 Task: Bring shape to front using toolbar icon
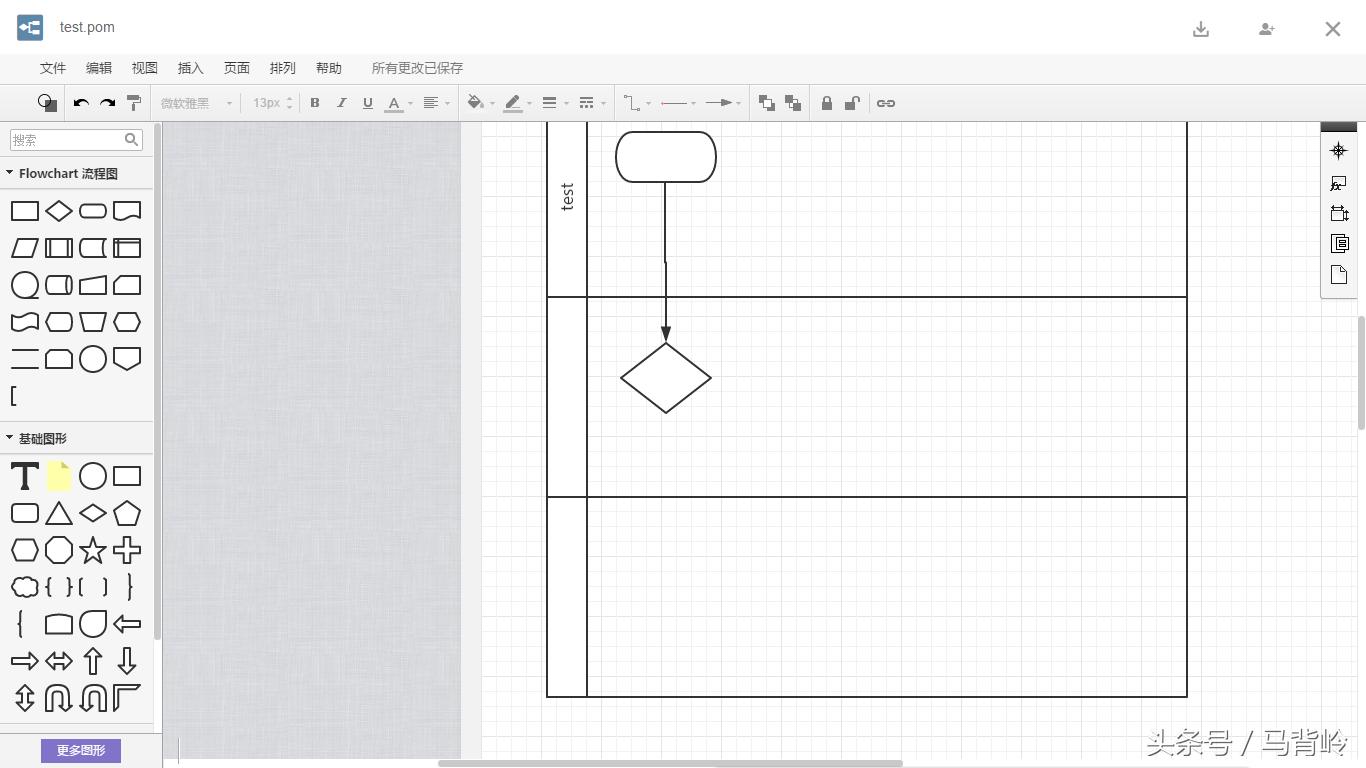(x=767, y=103)
